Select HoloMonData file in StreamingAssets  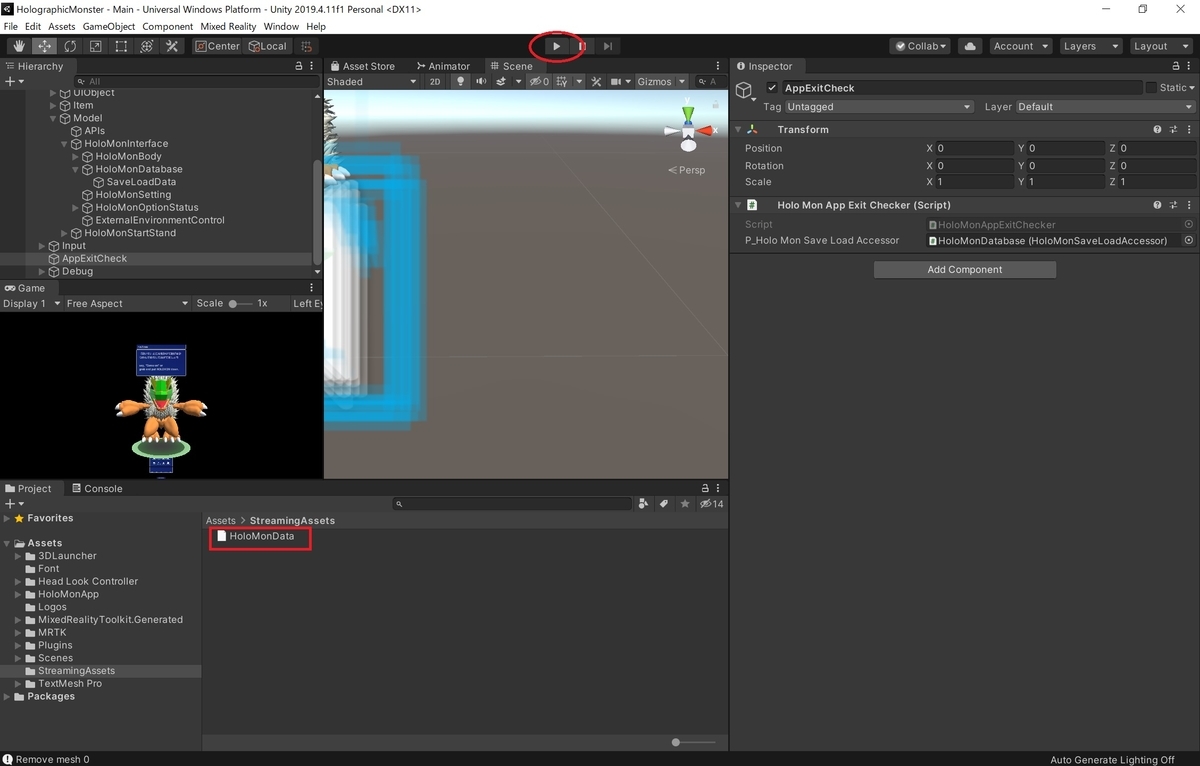255,536
